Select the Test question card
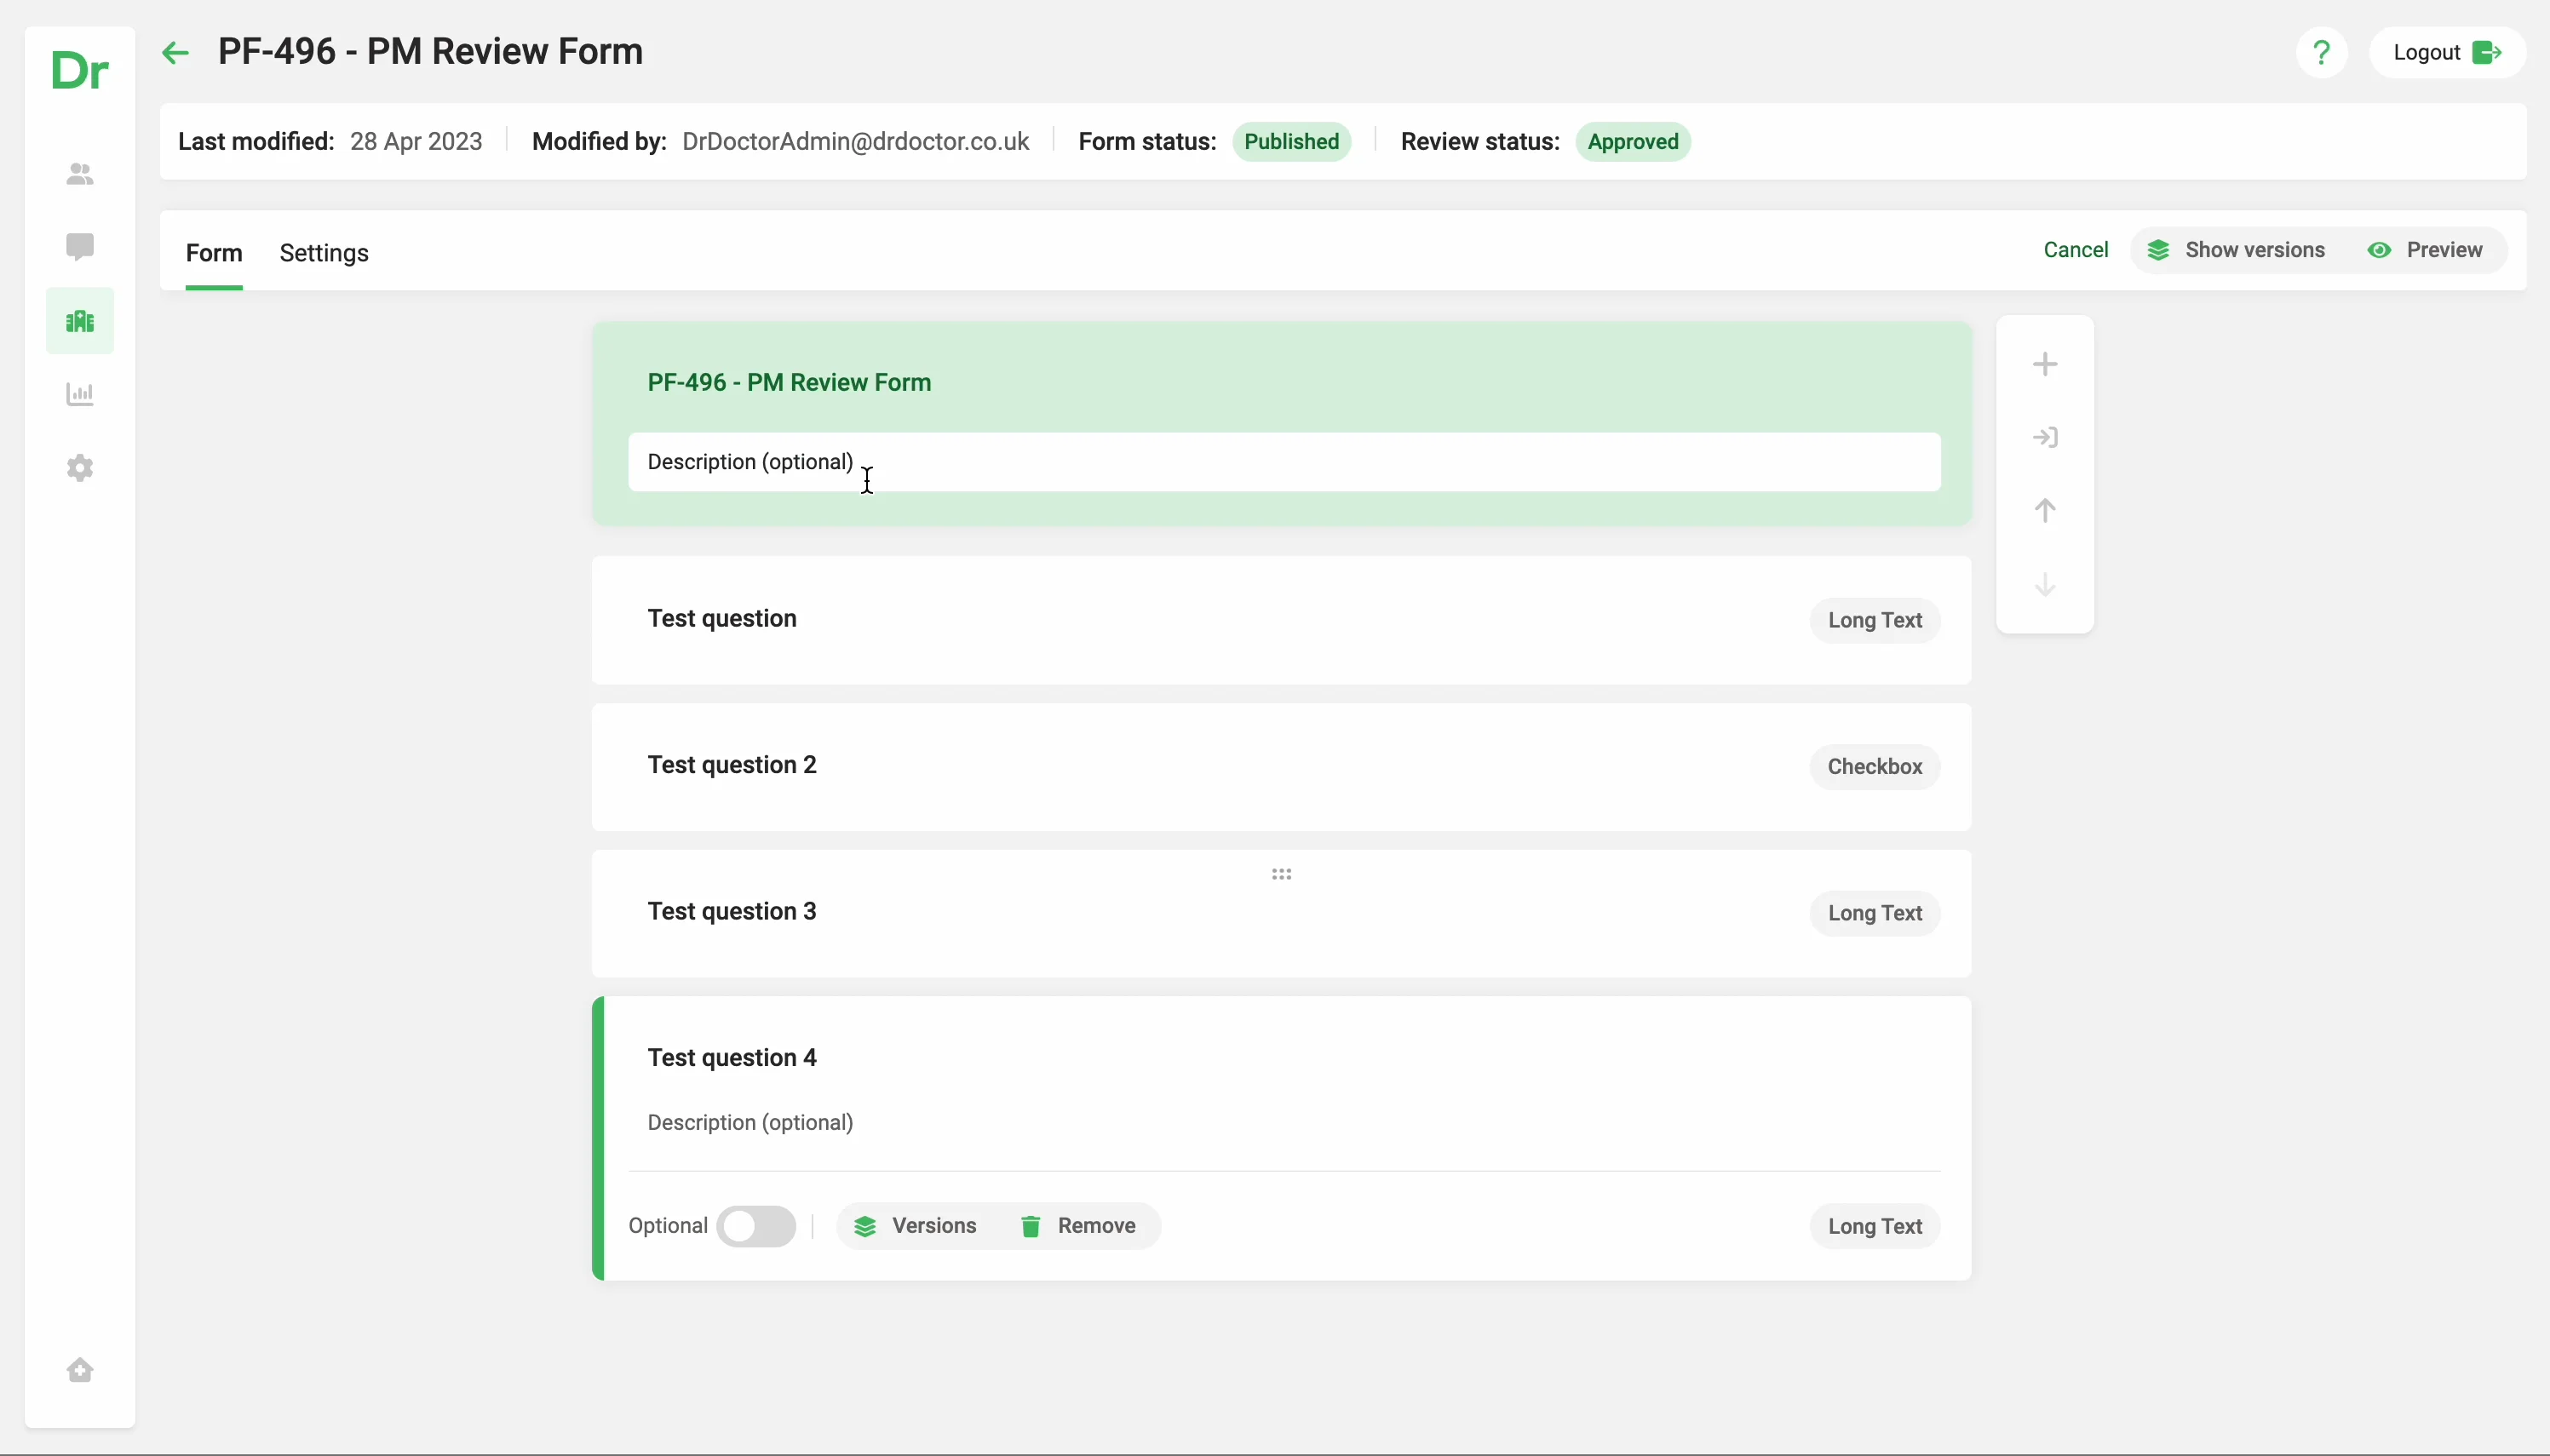 pos(1281,620)
